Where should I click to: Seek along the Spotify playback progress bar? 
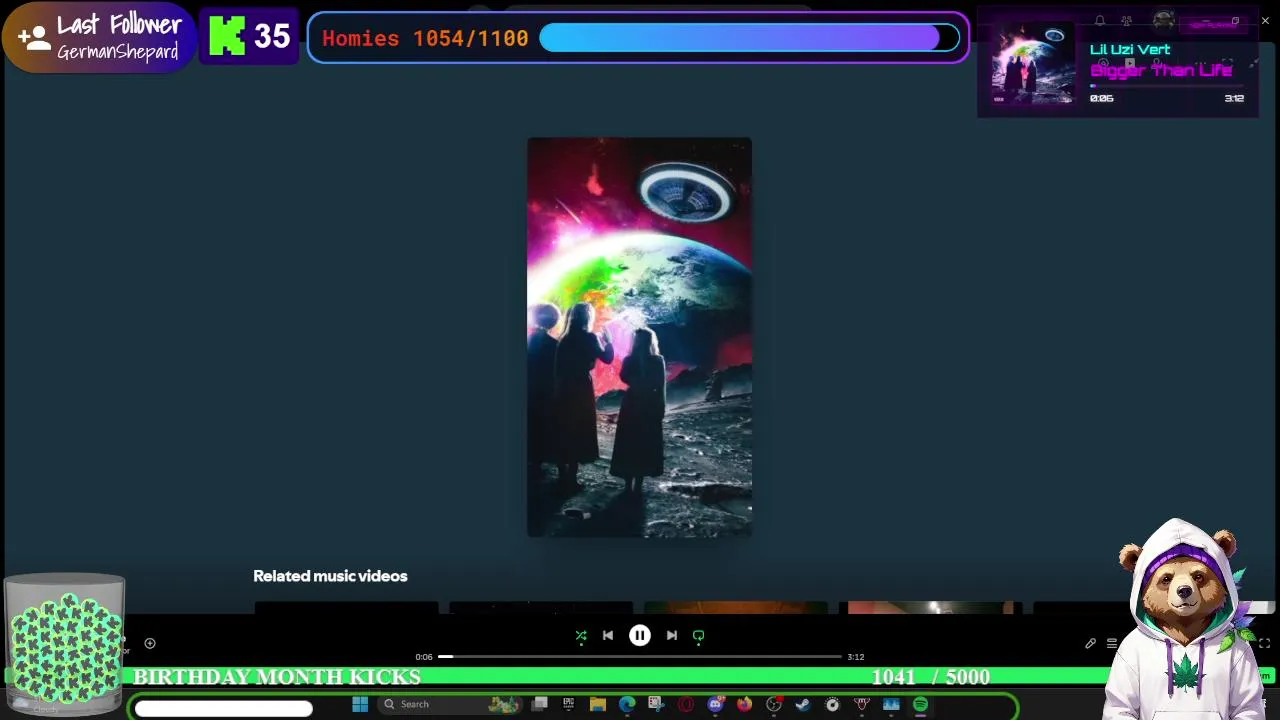[x=640, y=657]
